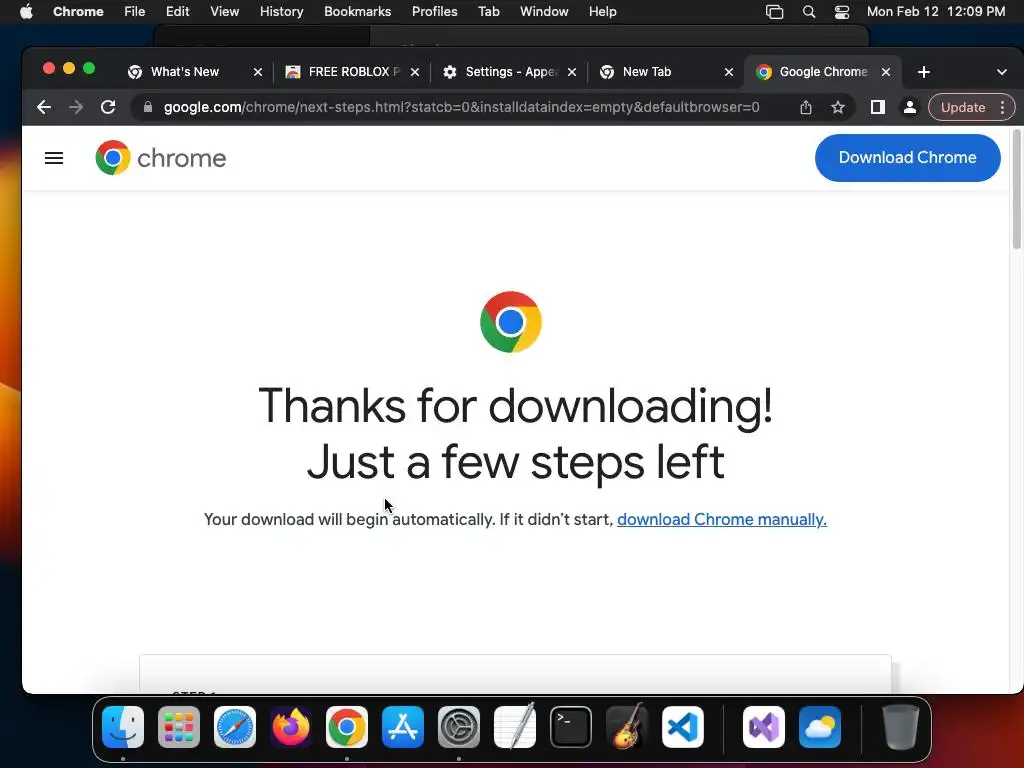Open the Help menu
Image resolution: width=1024 pixels, height=768 pixels.
coord(602,12)
